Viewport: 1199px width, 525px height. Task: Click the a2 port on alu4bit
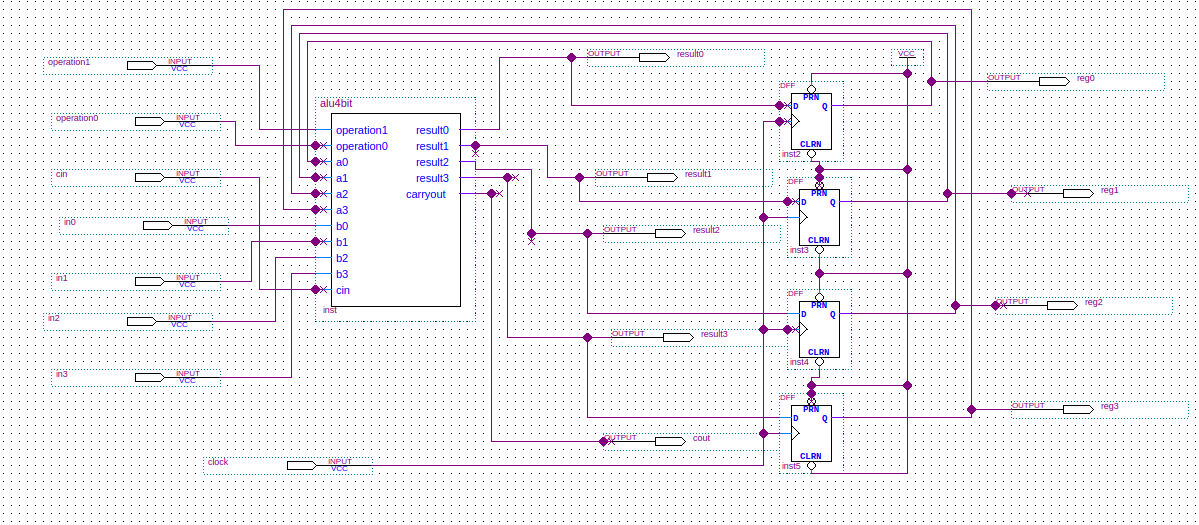[x=342, y=194]
